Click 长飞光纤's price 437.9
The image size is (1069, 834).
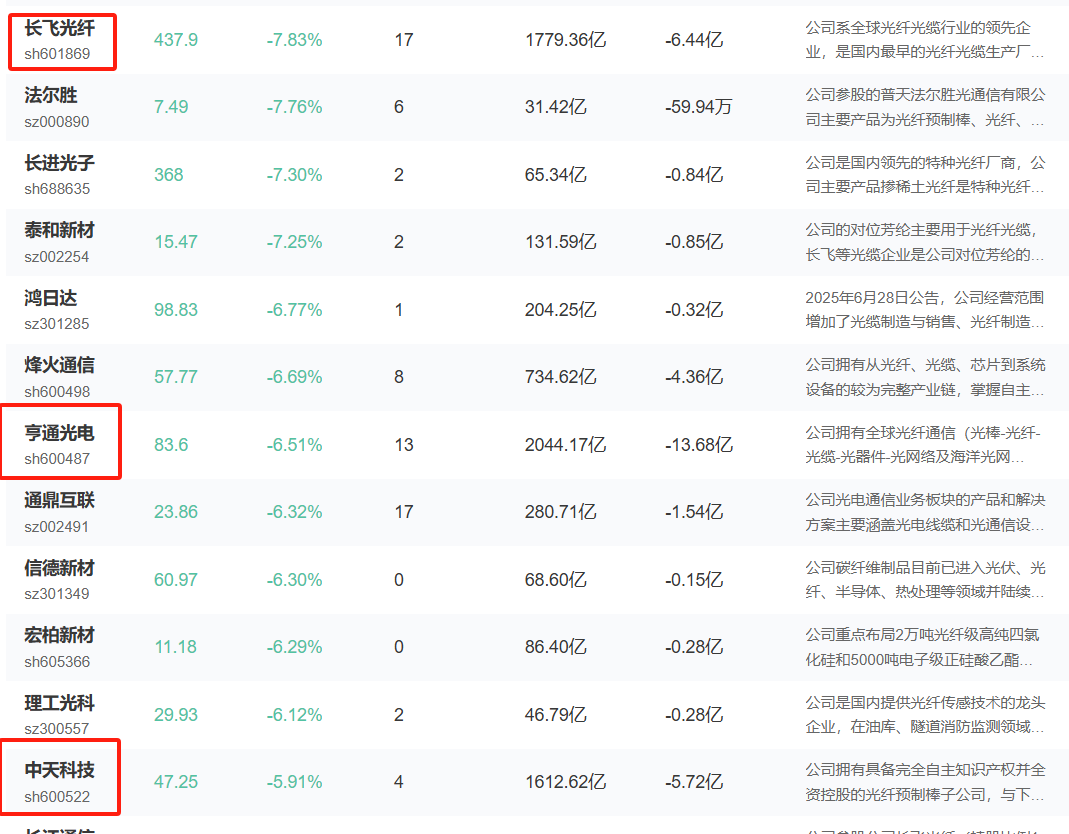176,40
